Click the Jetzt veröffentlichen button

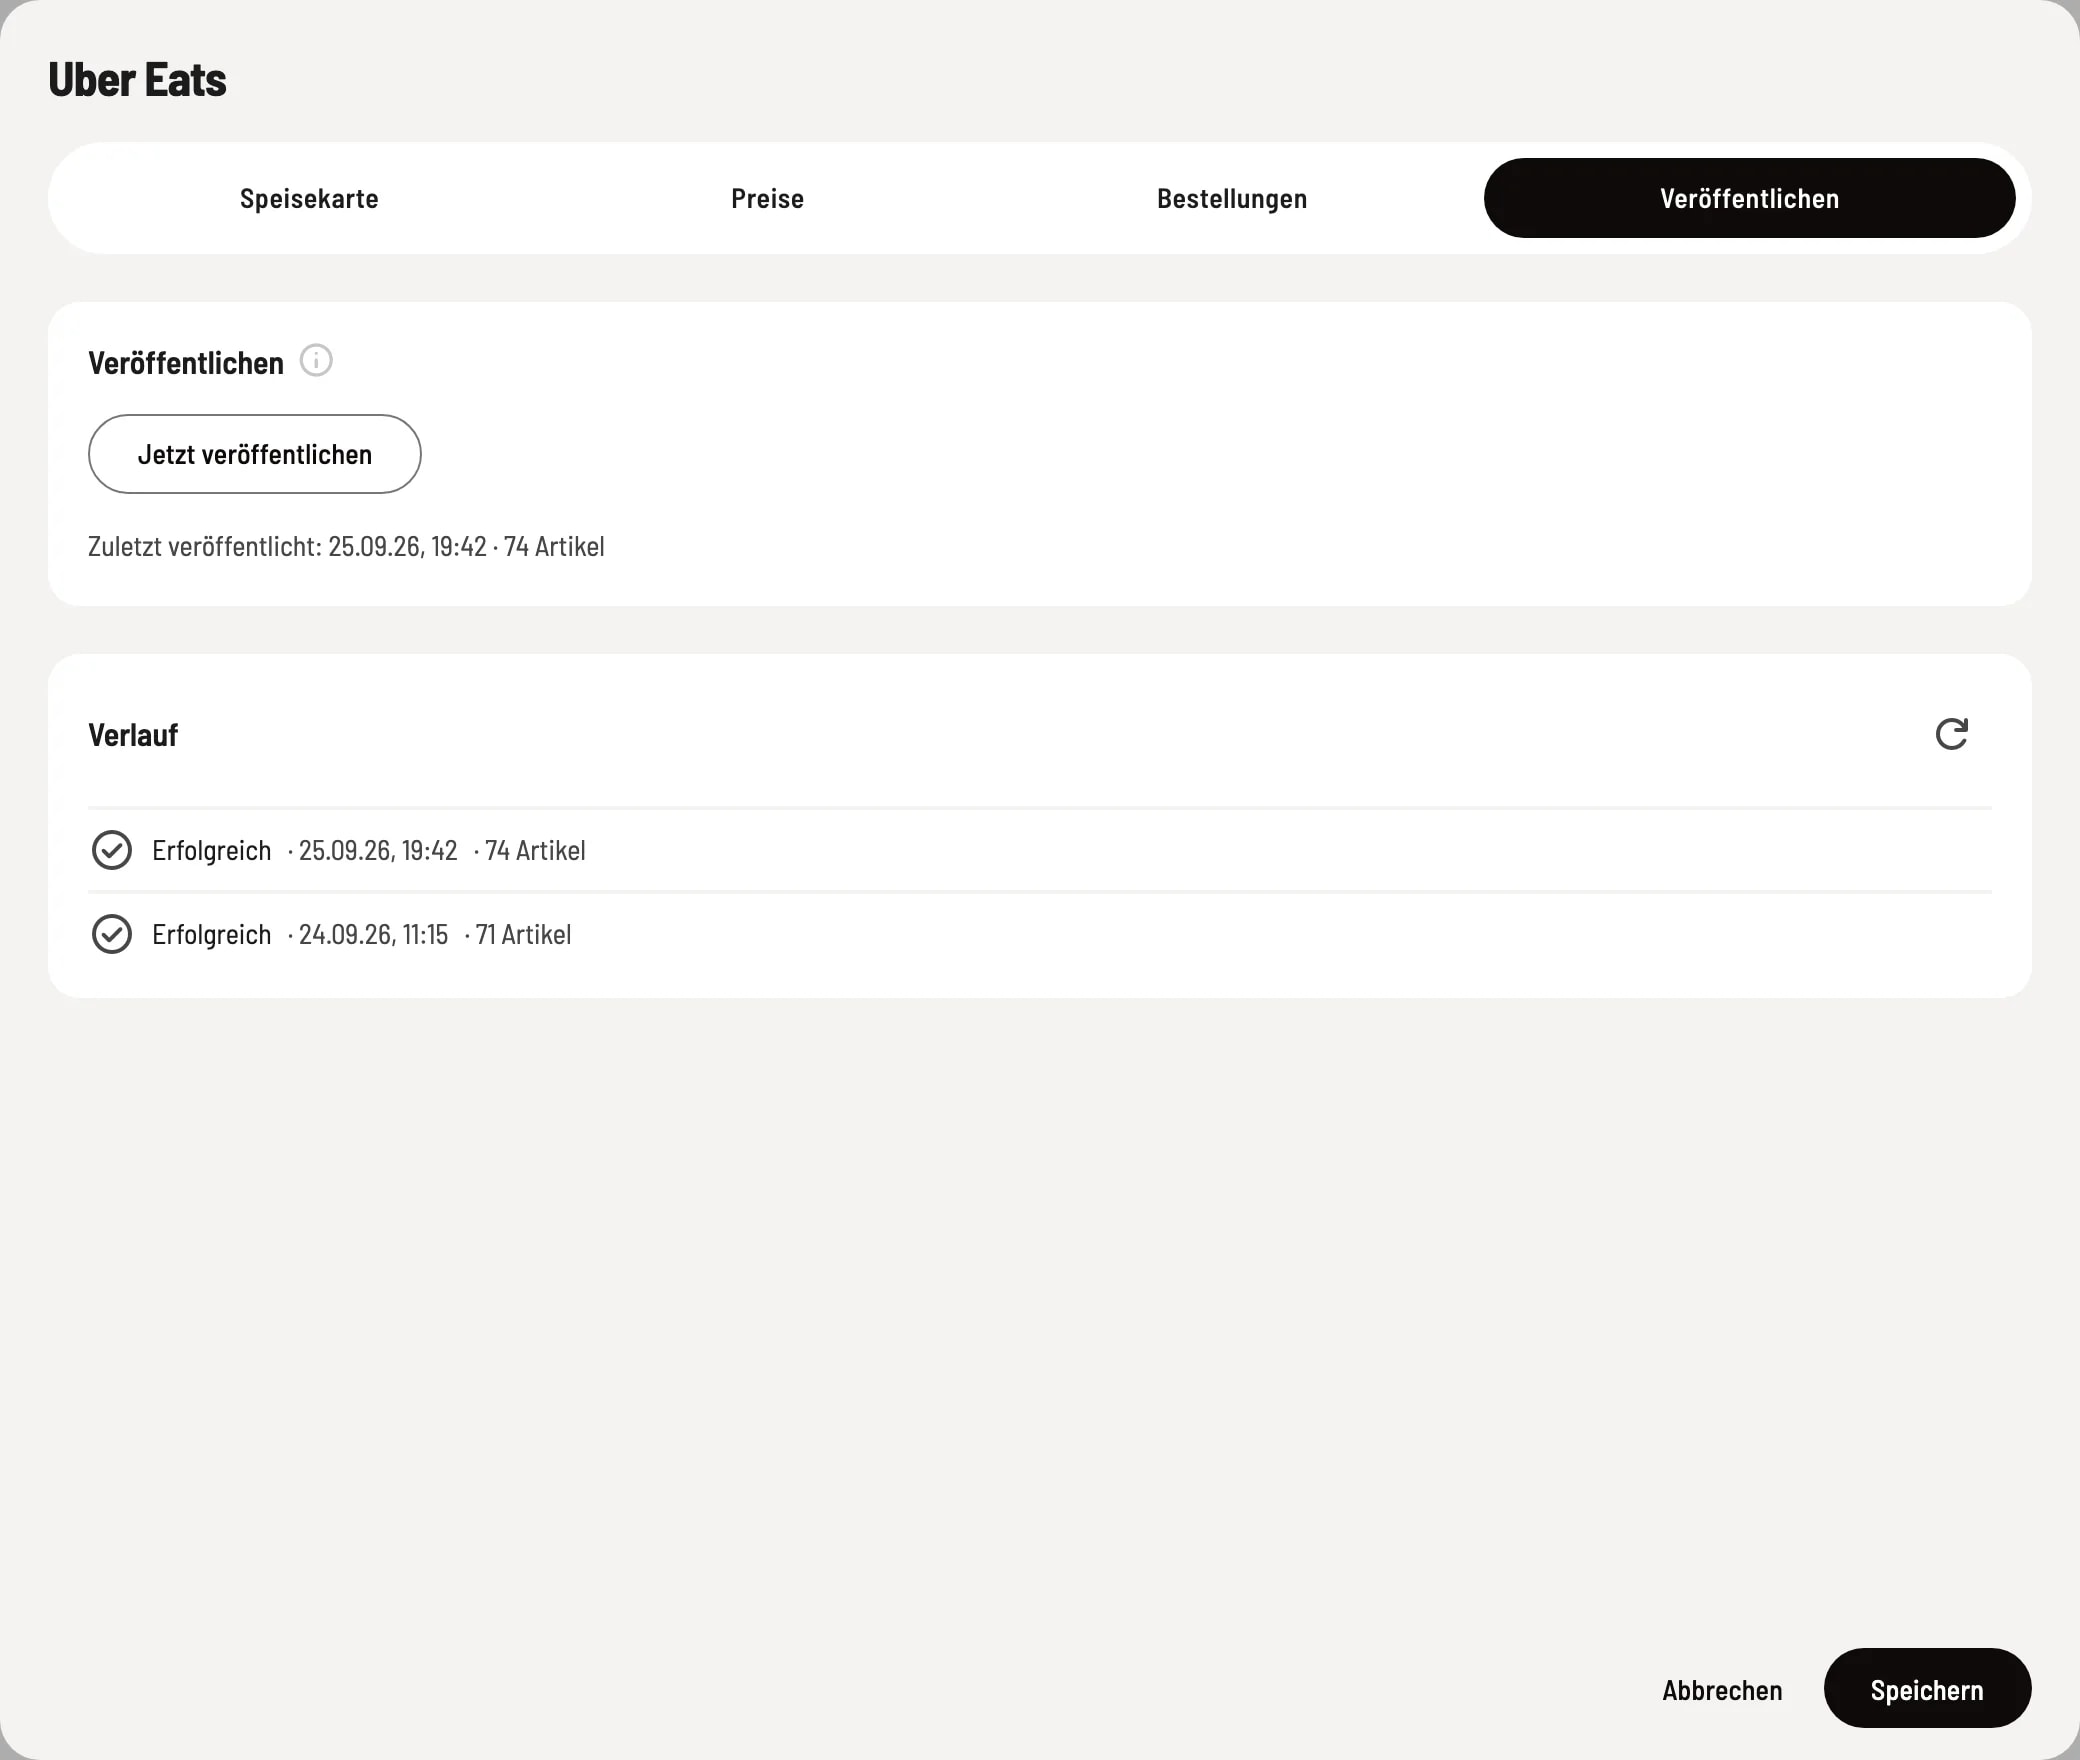(x=255, y=454)
